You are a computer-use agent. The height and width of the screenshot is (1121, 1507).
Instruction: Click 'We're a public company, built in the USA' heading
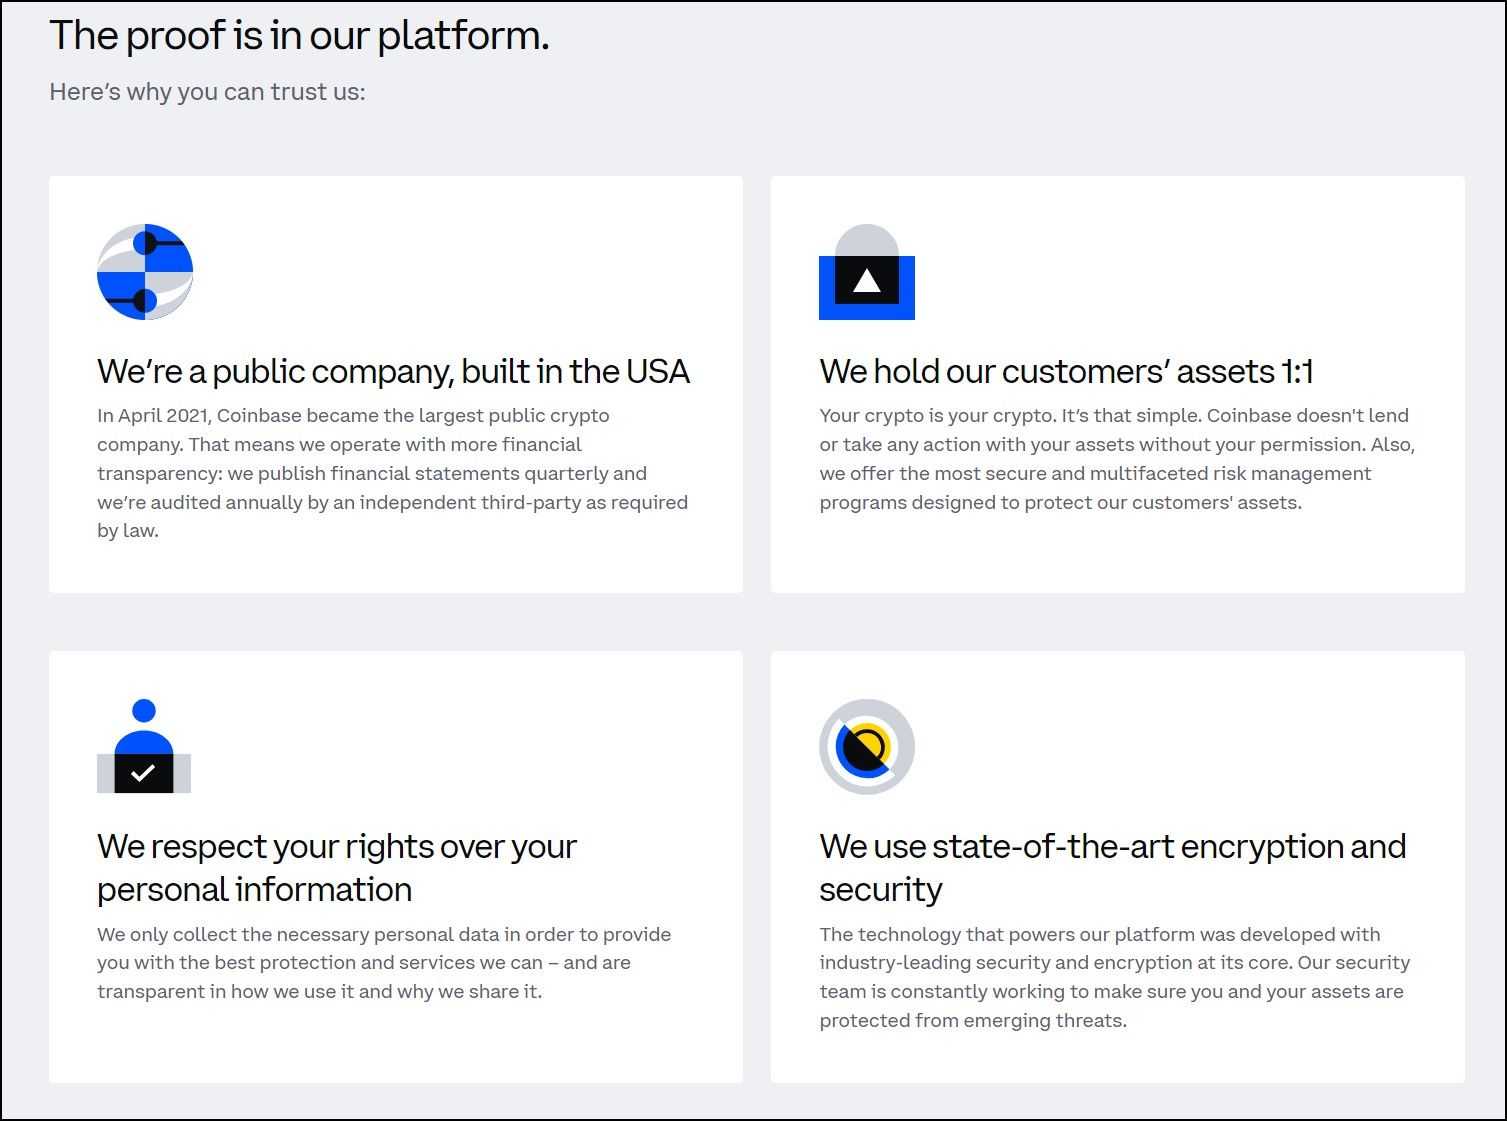393,372
